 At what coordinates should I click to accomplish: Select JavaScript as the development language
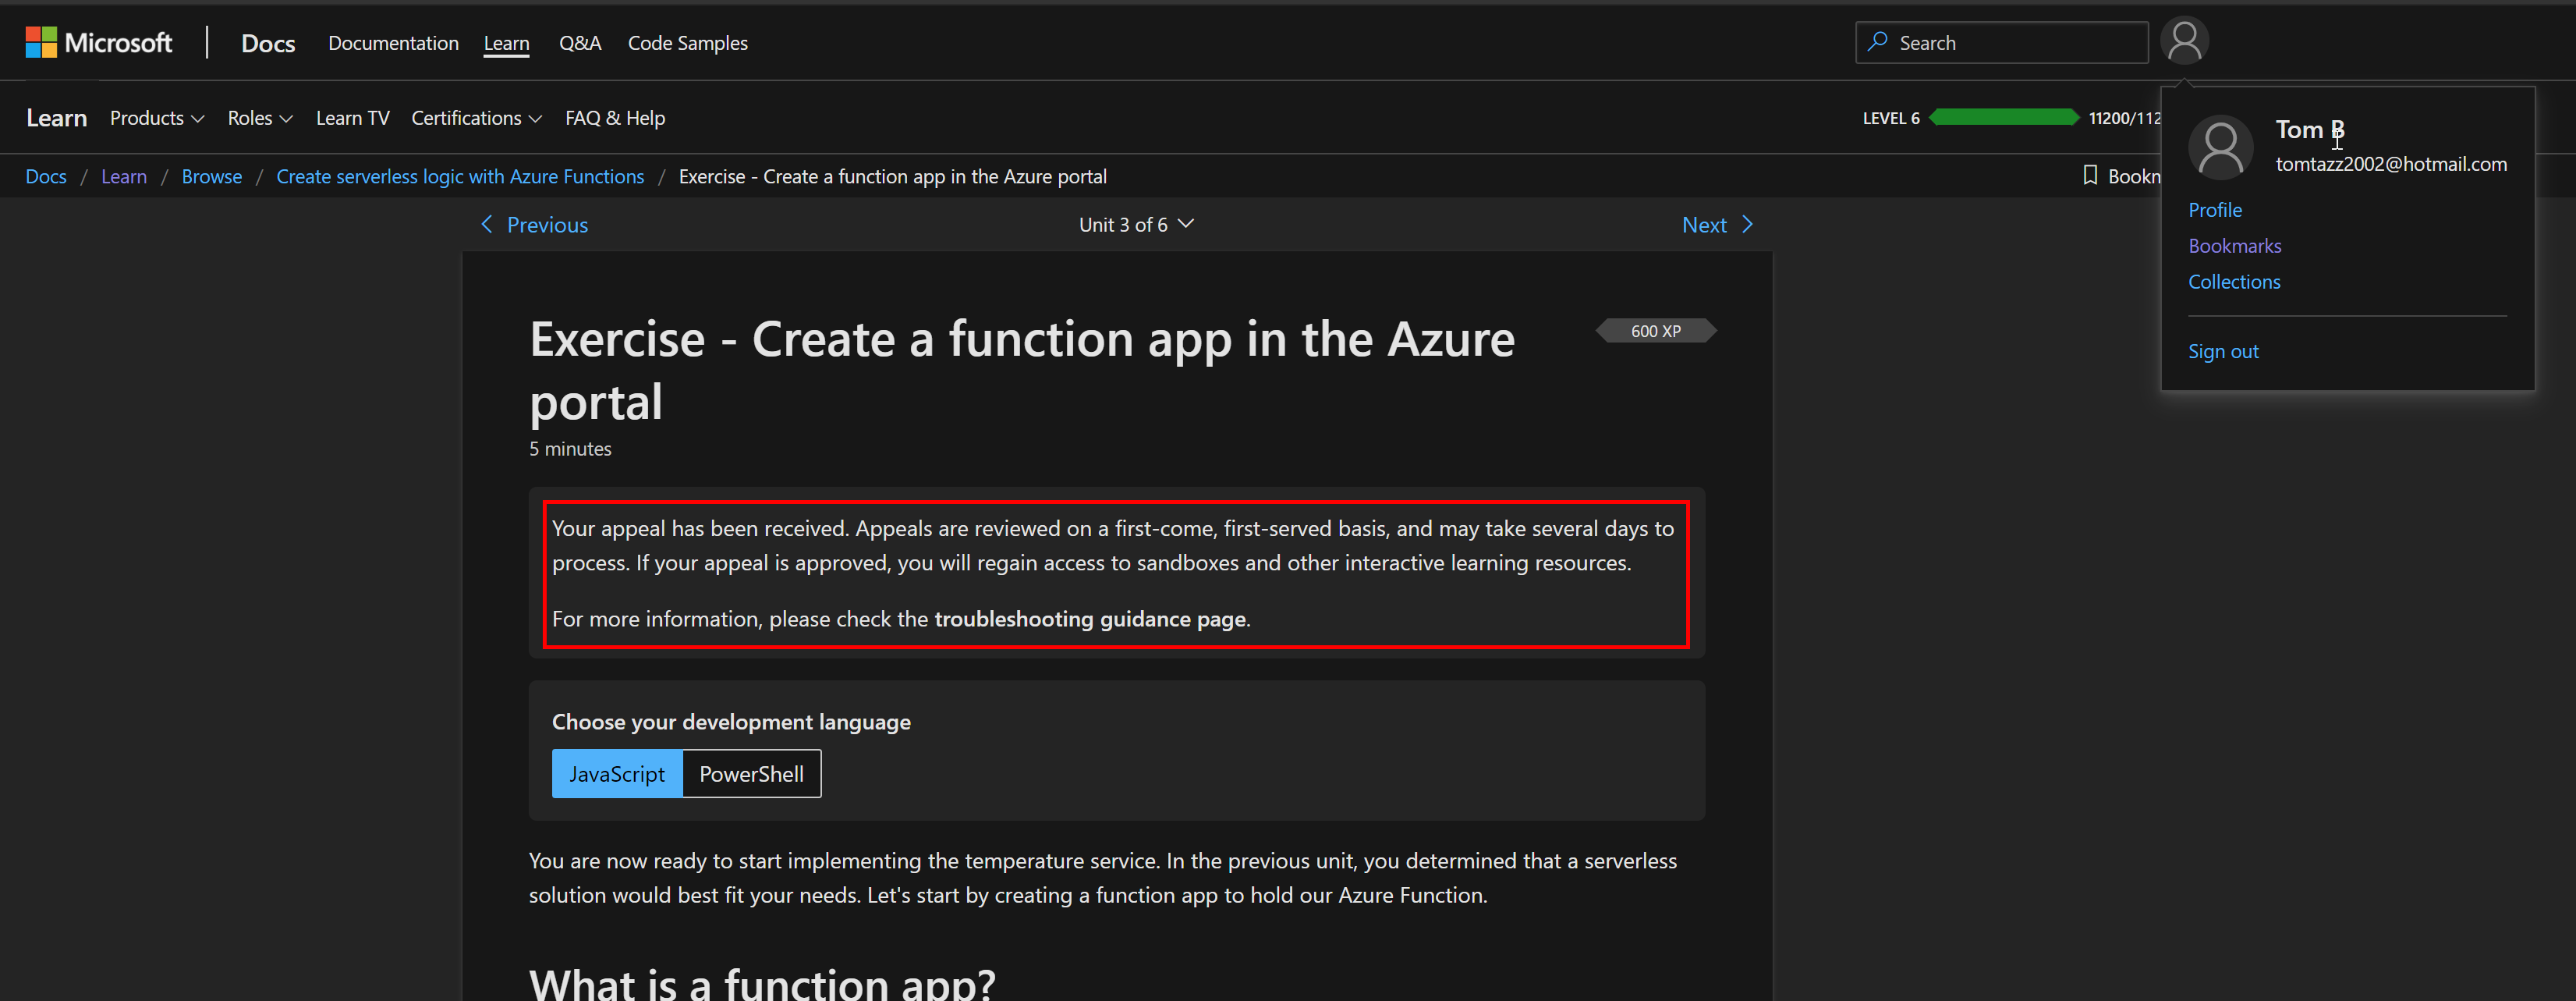pos(616,773)
